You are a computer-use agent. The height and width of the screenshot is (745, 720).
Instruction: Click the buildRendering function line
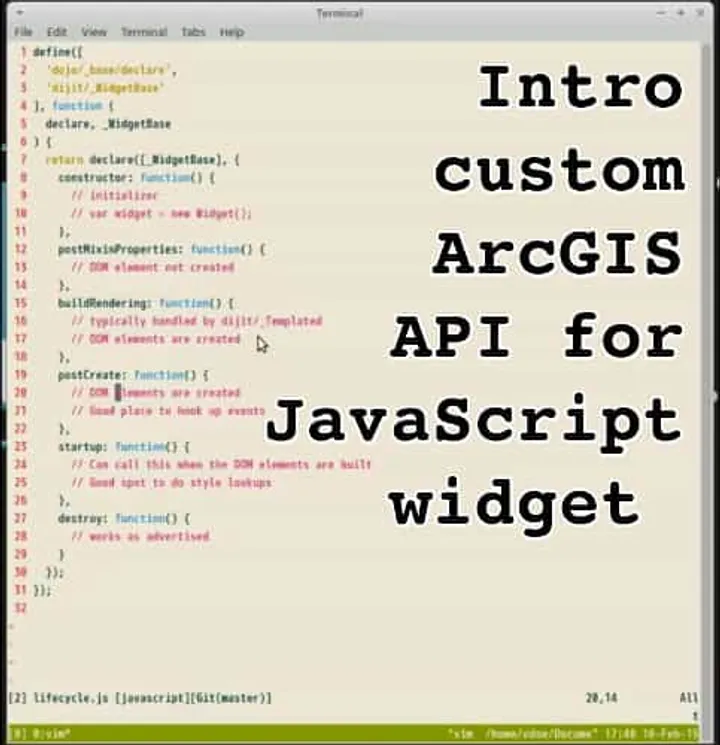click(146, 303)
